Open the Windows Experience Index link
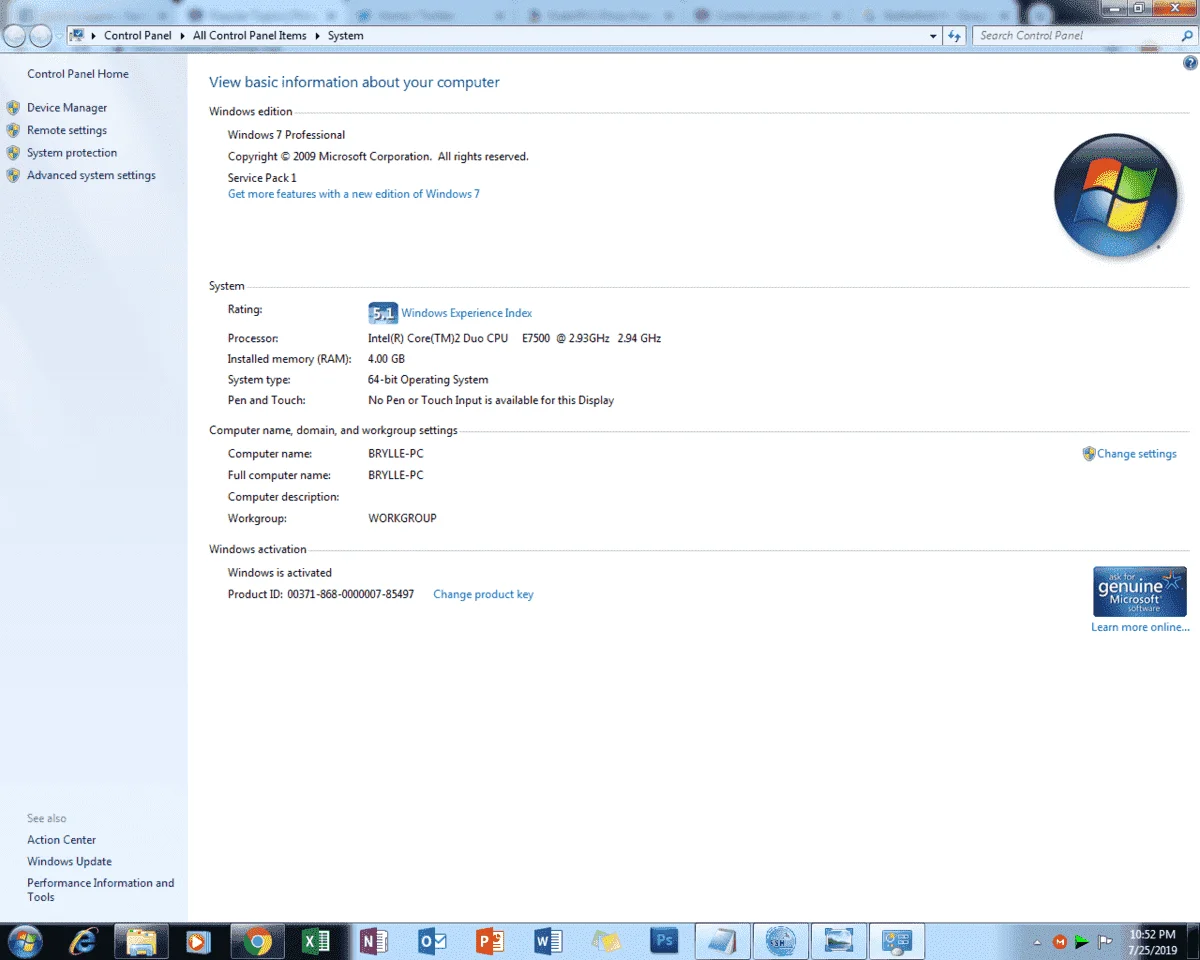 [467, 313]
